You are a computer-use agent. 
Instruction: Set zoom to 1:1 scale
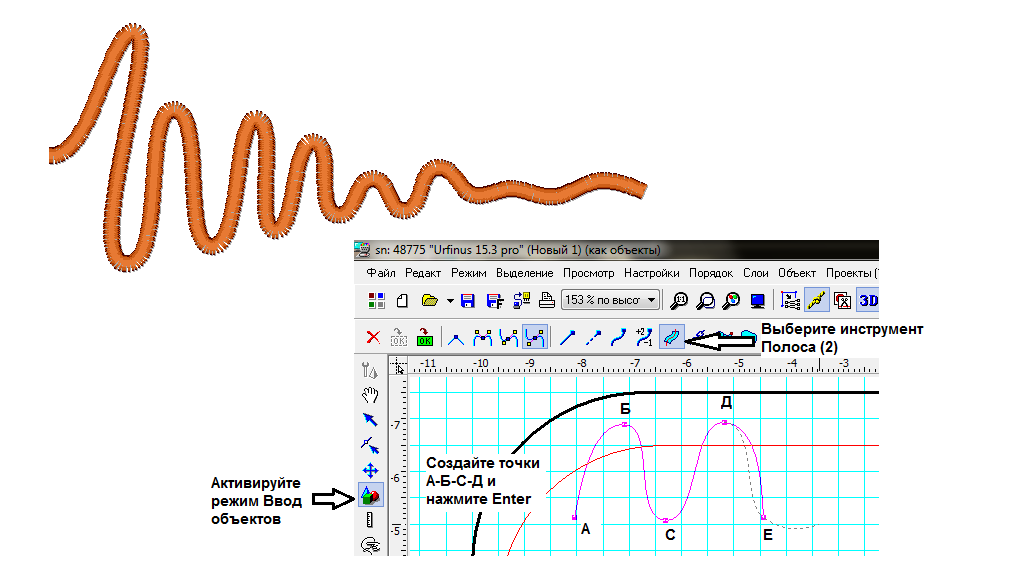pos(679,301)
